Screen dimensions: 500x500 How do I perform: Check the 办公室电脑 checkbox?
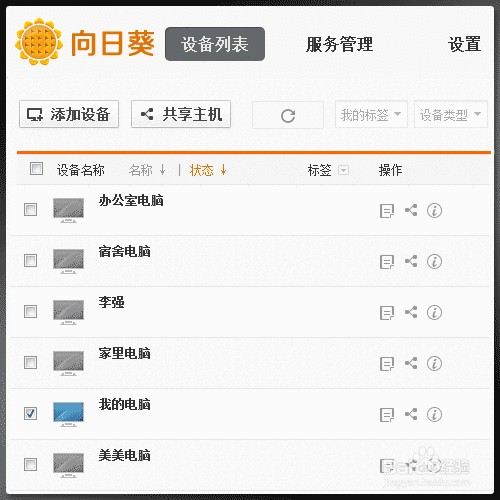[30, 210]
